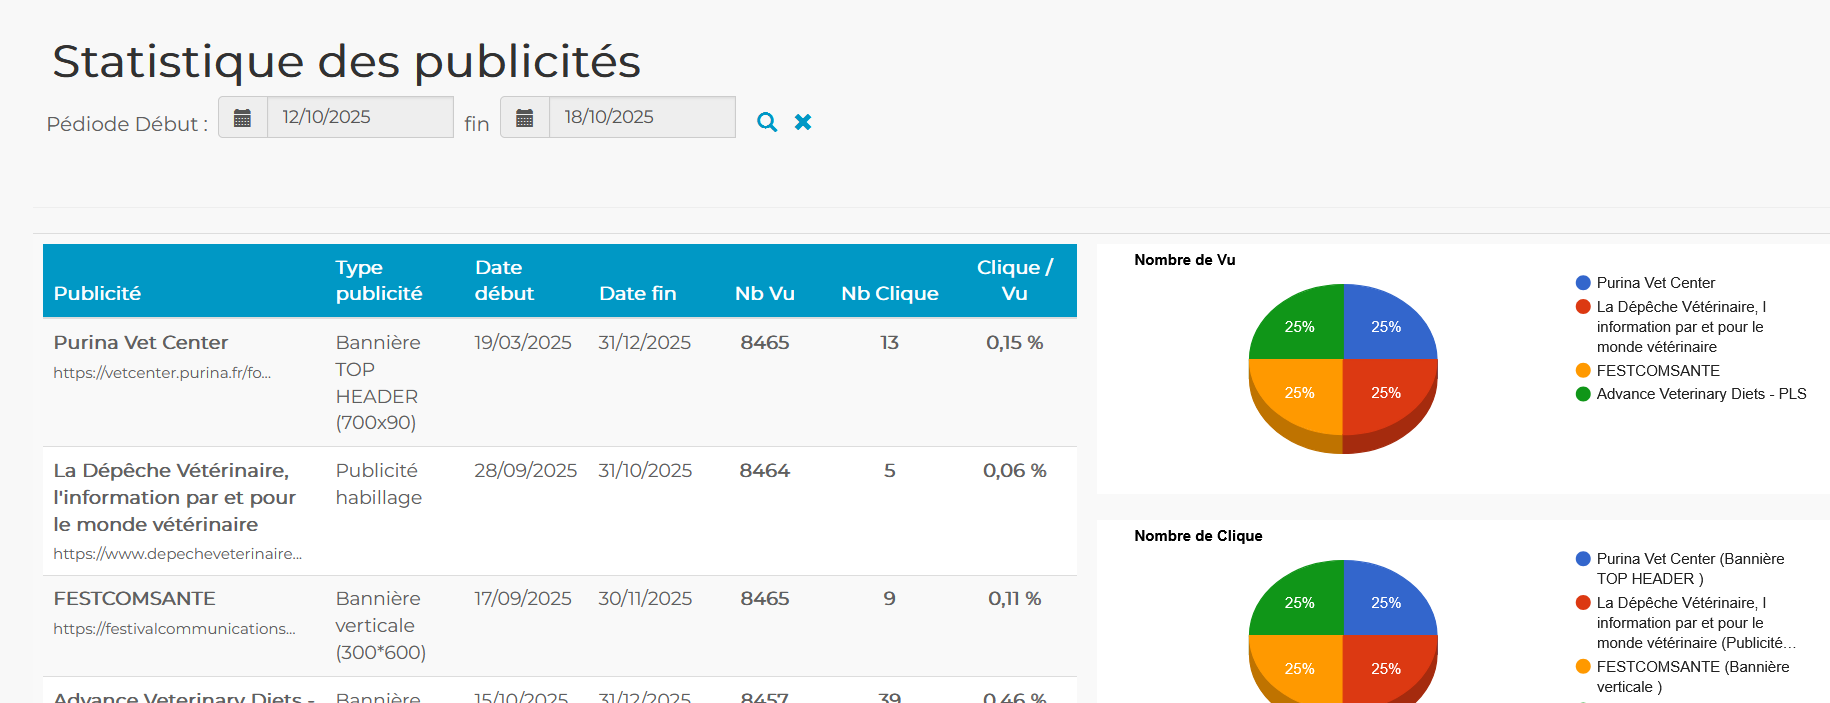Click the start date field 12/10/2025

359,117
